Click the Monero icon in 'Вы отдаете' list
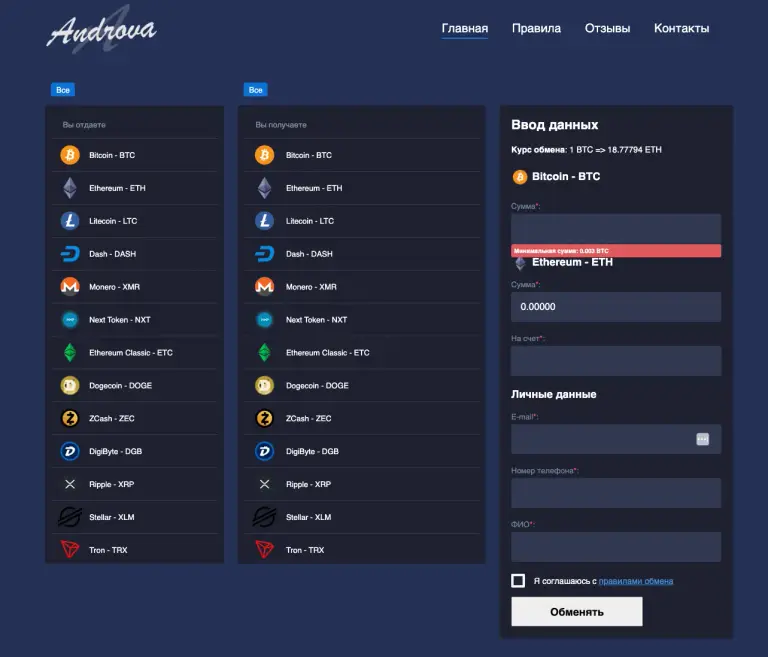Screen dimensions: 768x657 (x=70, y=287)
